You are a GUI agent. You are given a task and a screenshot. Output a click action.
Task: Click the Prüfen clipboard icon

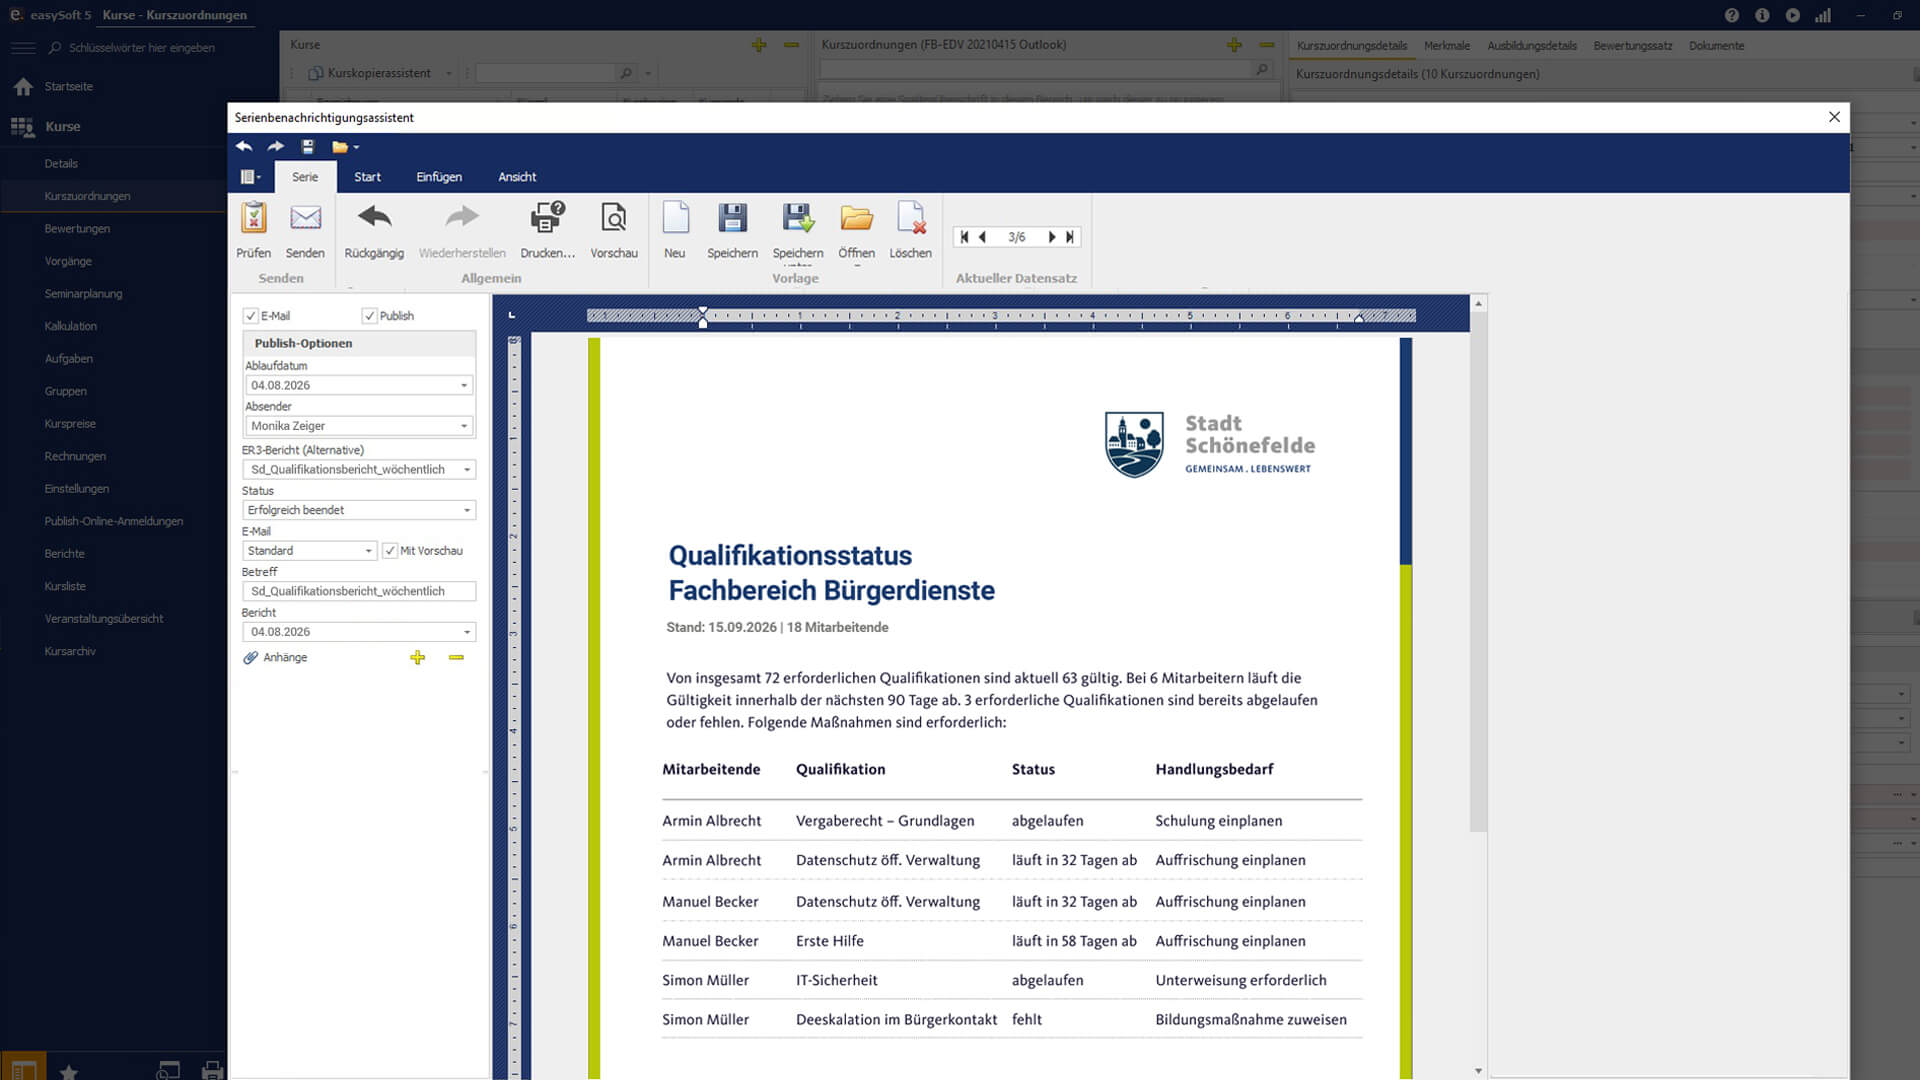253,218
